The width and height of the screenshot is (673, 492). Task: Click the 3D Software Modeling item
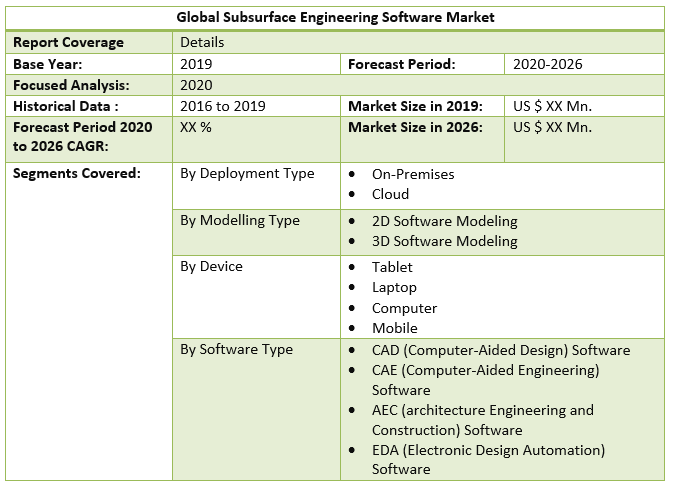(444, 241)
